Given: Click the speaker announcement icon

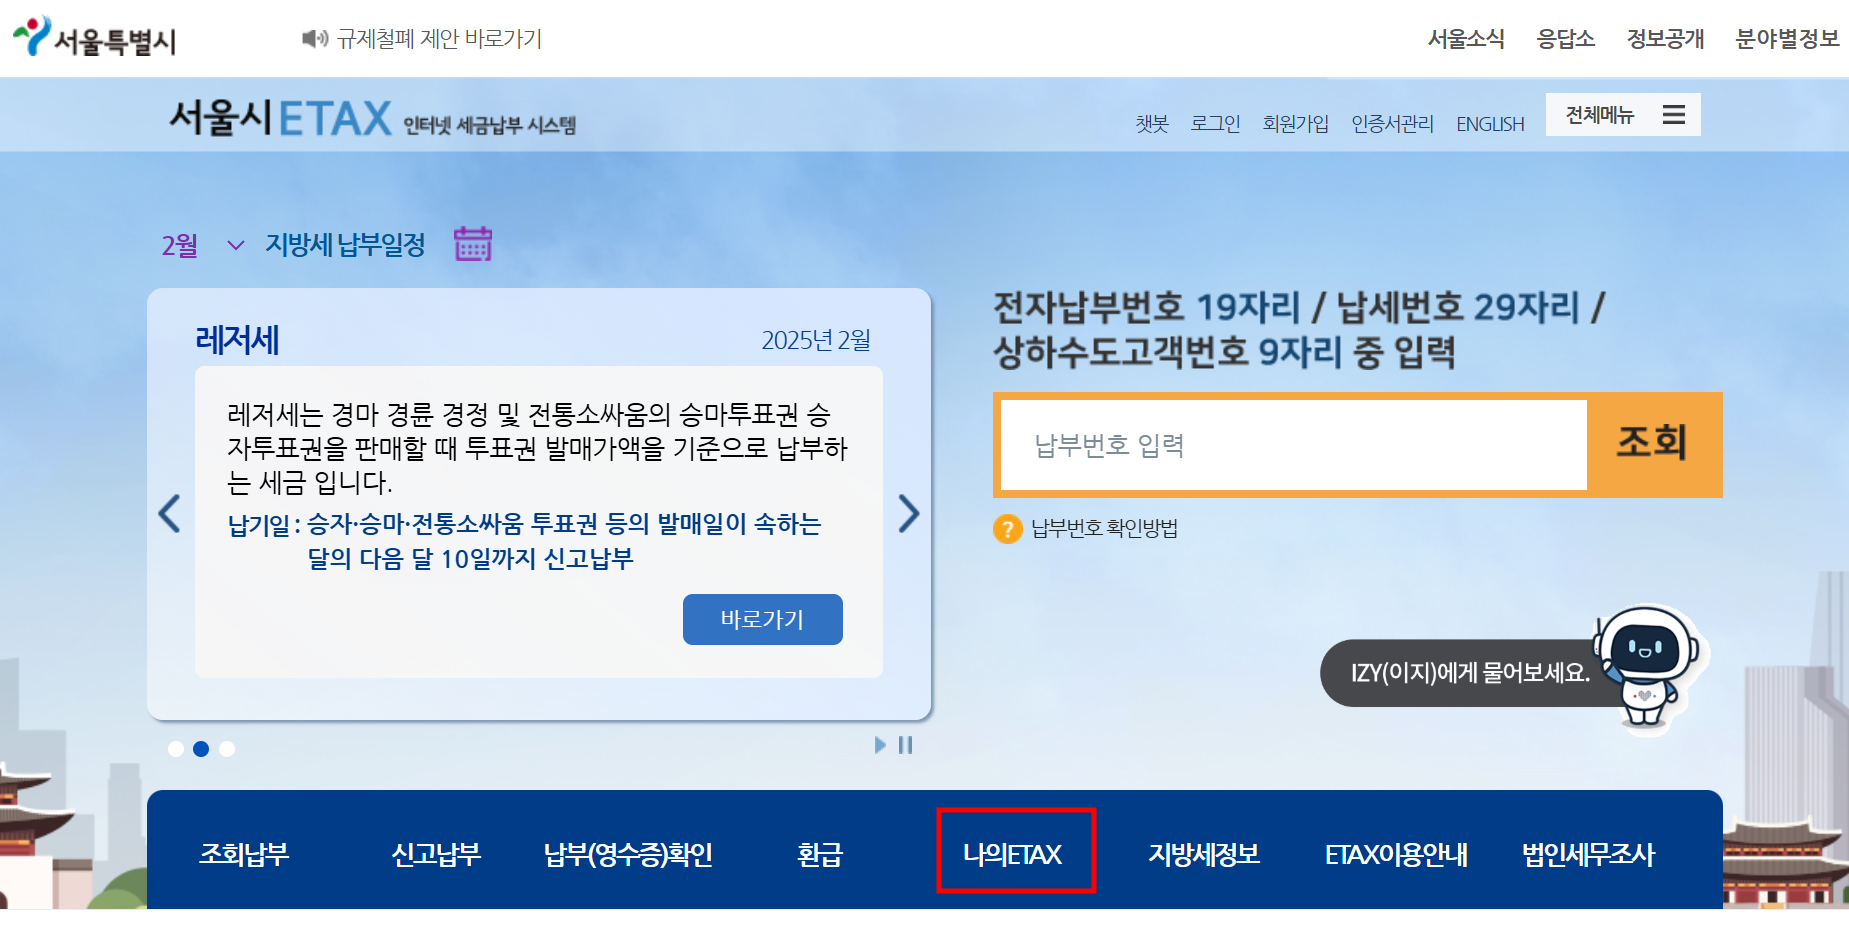Looking at the screenshot, I should (315, 38).
